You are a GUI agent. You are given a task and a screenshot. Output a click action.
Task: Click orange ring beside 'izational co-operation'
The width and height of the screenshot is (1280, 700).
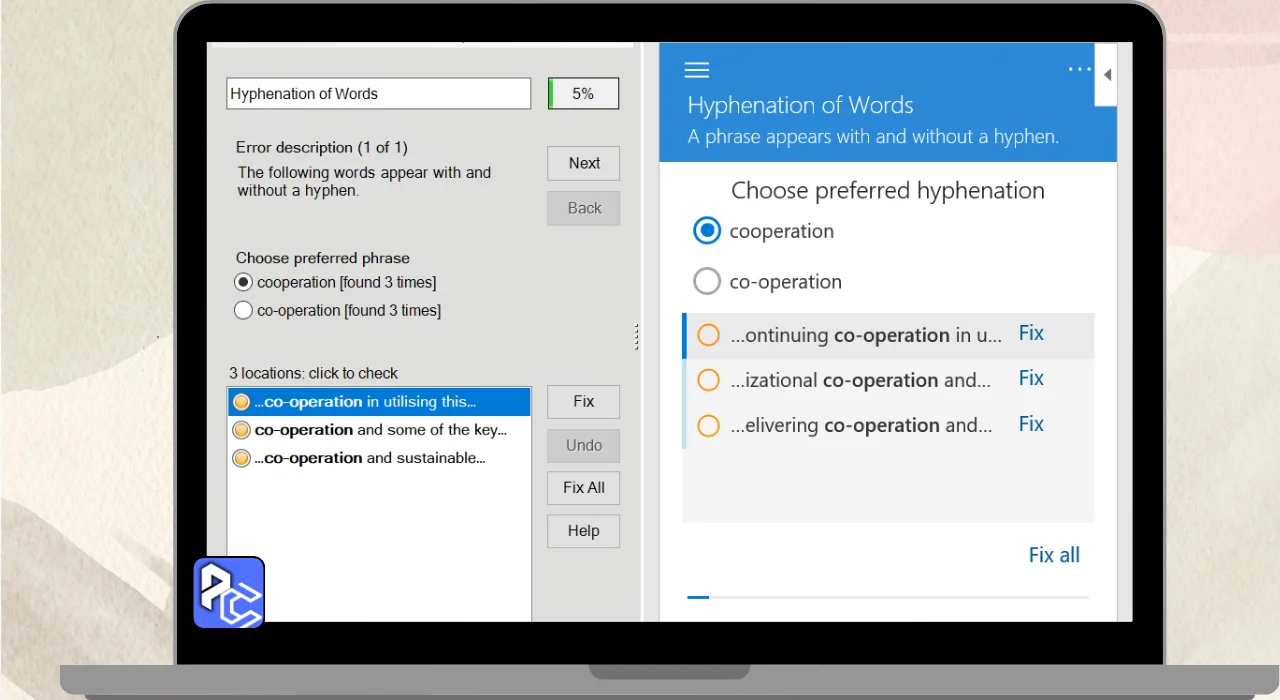pyautogui.click(x=708, y=380)
